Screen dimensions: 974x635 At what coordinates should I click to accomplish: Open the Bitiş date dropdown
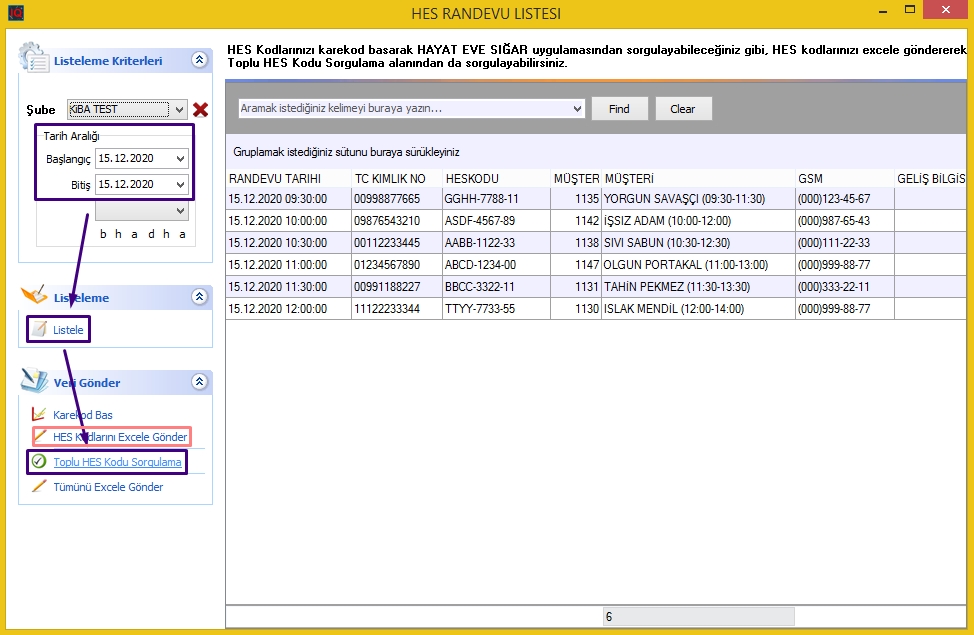(180, 185)
